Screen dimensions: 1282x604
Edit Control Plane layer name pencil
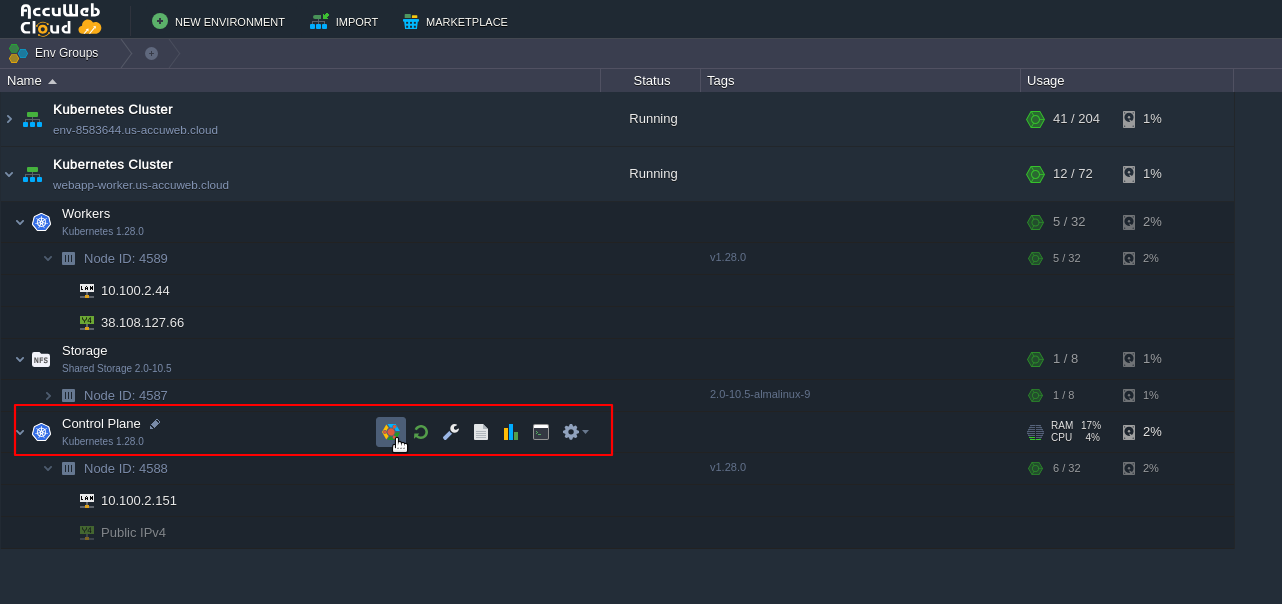tap(155, 424)
